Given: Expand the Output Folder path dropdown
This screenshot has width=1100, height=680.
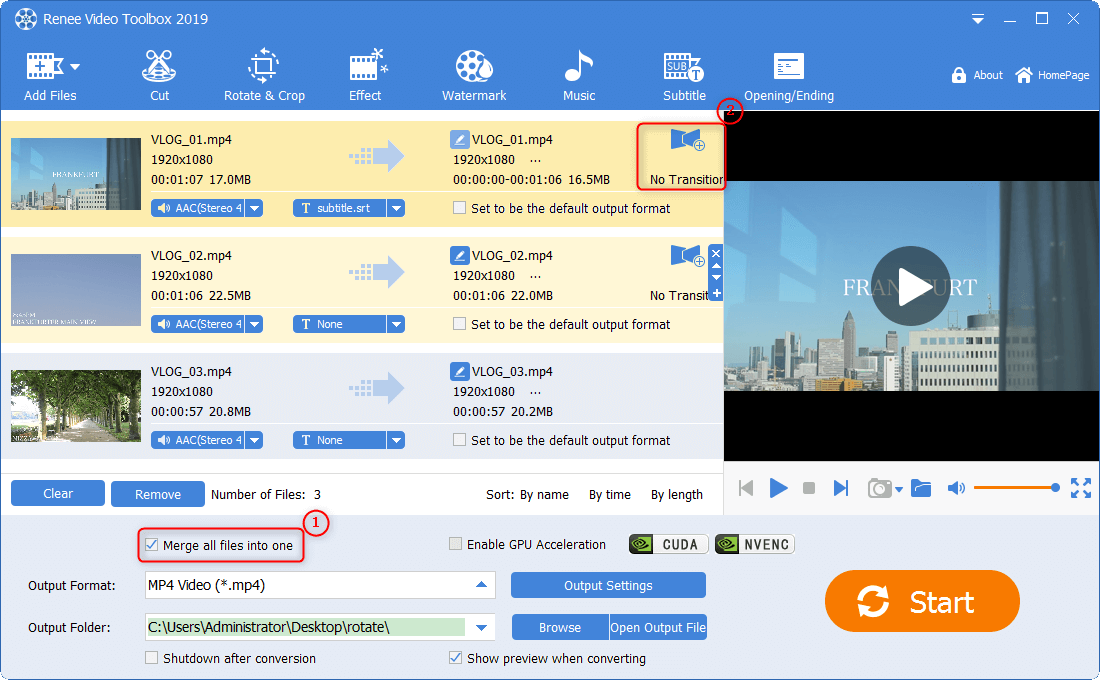Looking at the screenshot, I should pyautogui.click(x=482, y=628).
